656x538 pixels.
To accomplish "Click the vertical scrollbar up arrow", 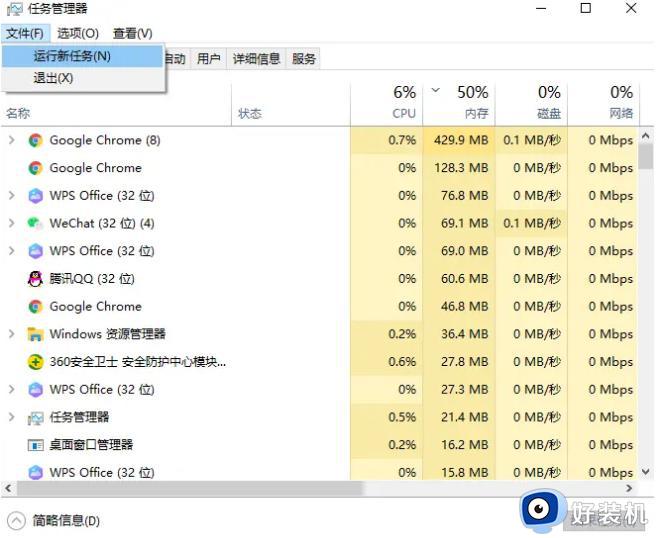I will pos(646,136).
